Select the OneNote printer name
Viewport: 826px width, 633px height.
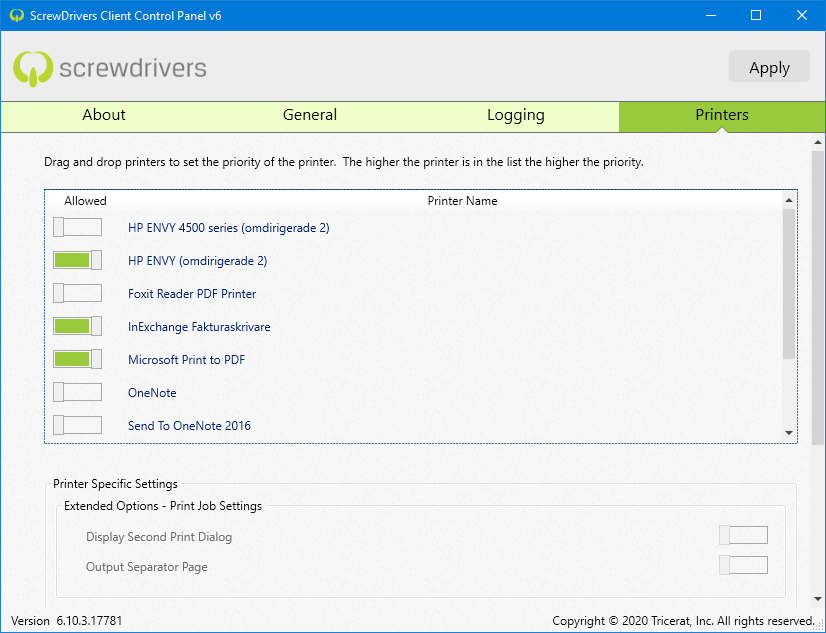pyautogui.click(x=152, y=393)
